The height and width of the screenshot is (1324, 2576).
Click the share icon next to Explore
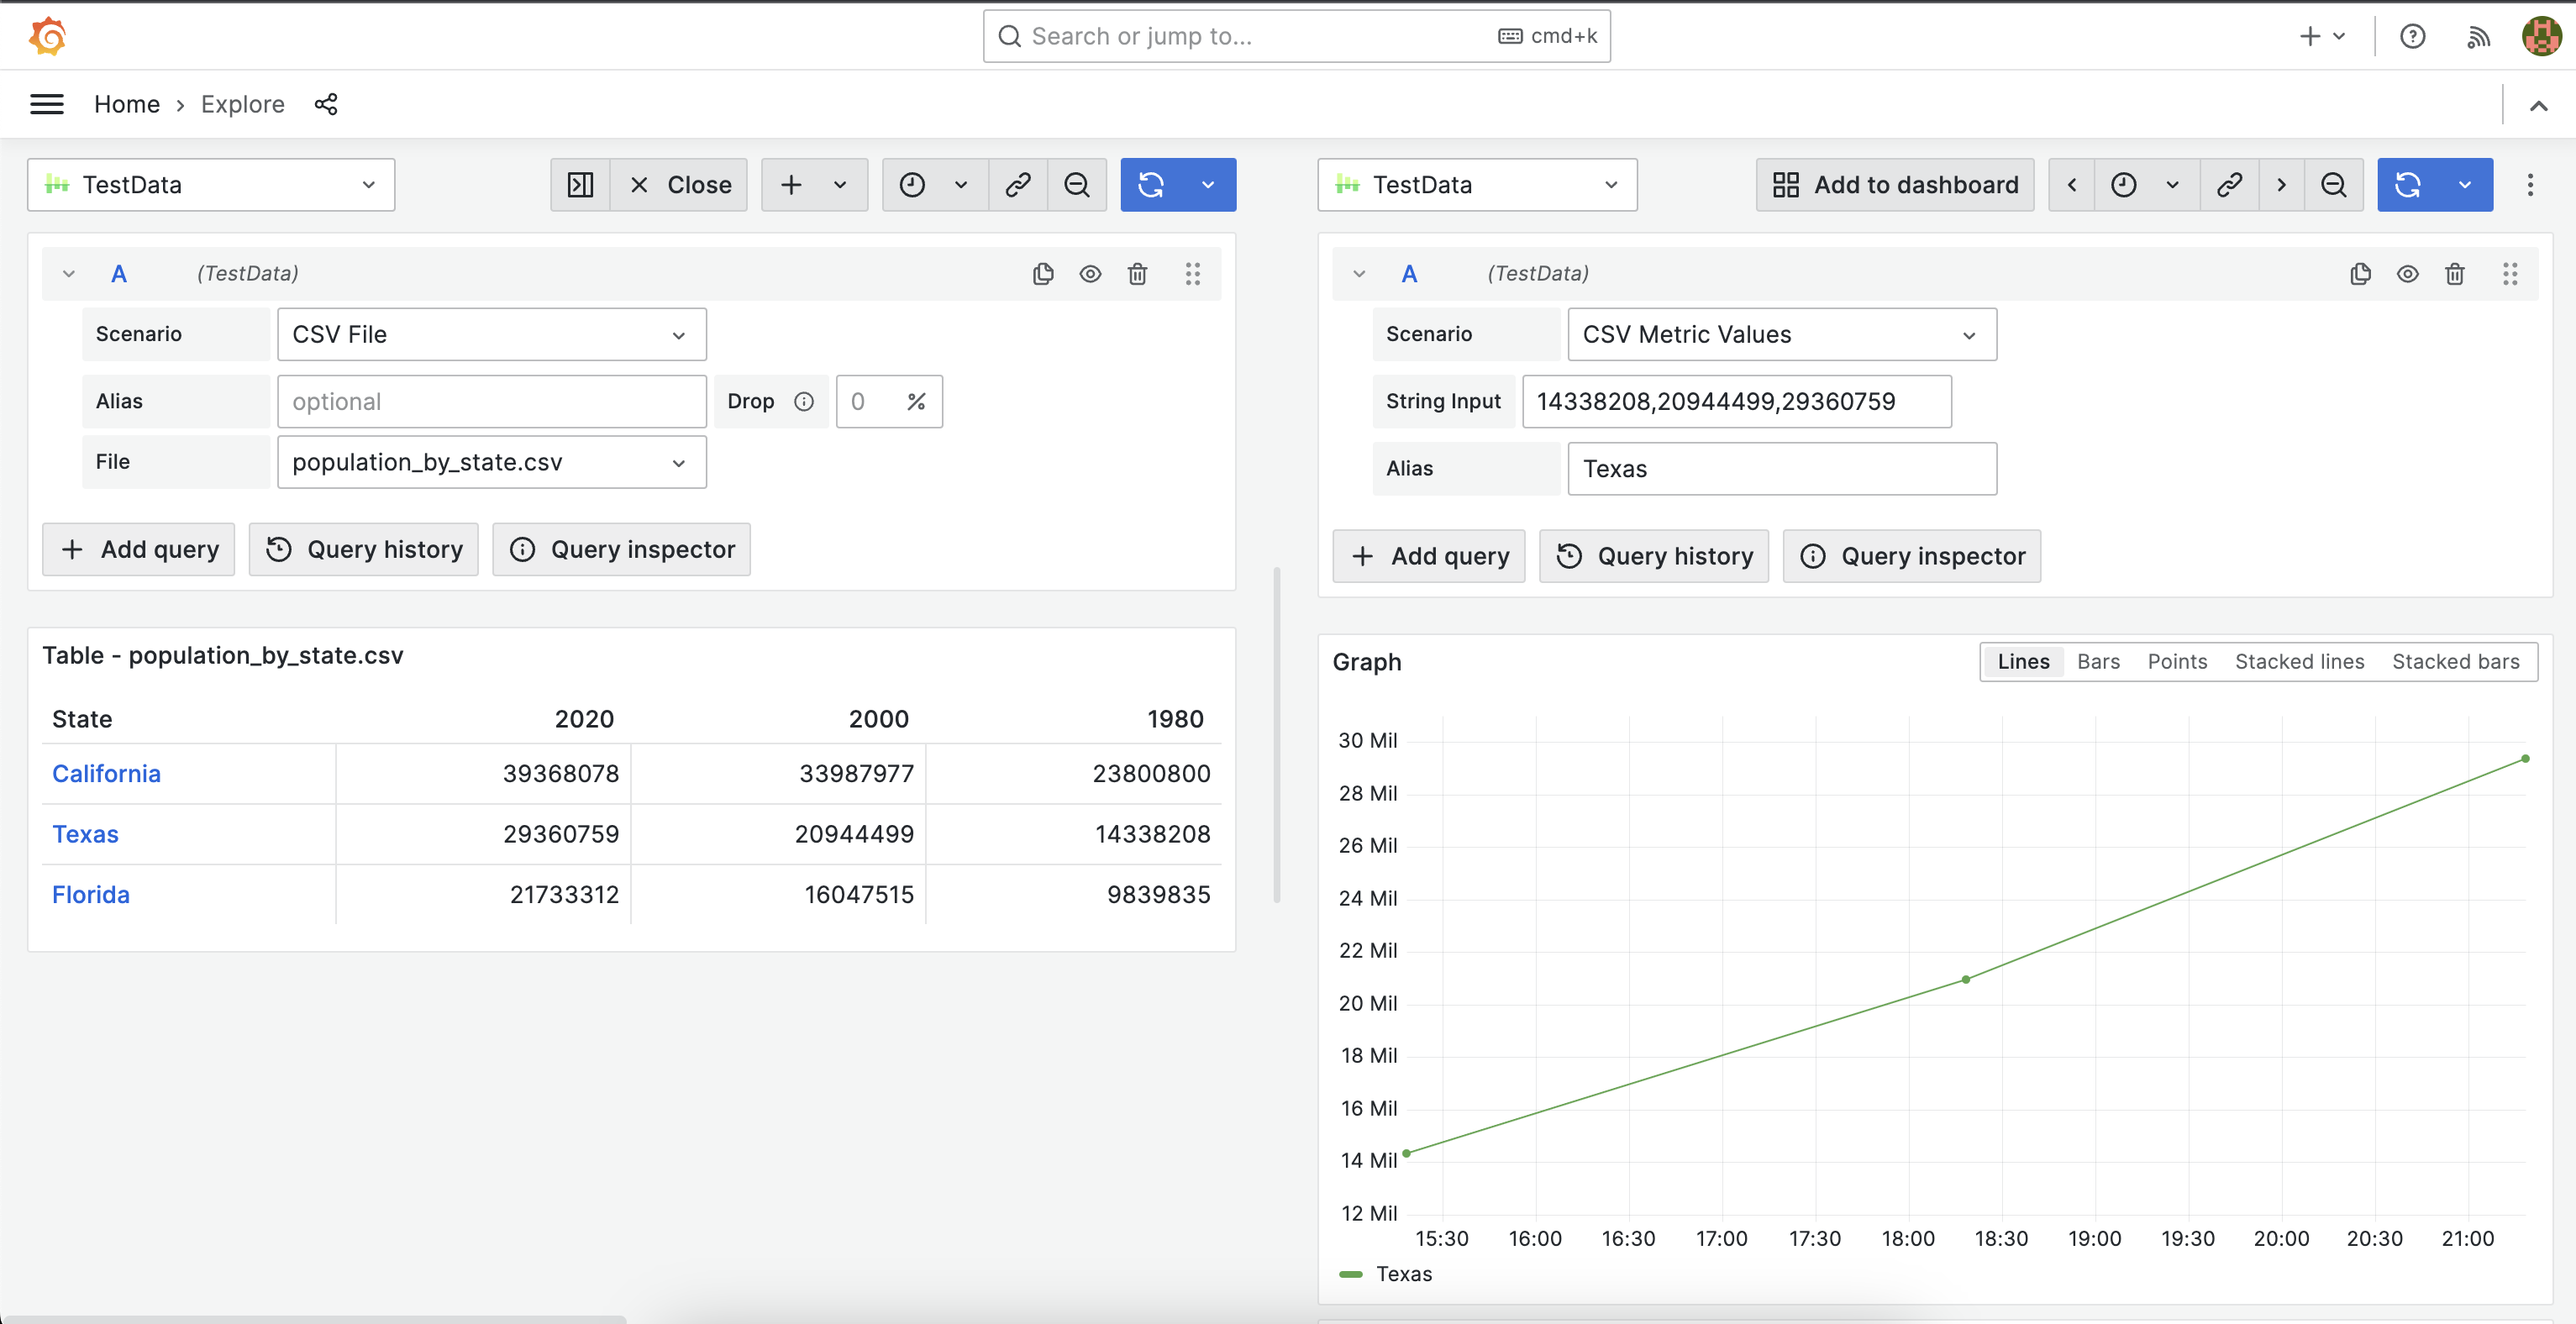tap(326, 104)
